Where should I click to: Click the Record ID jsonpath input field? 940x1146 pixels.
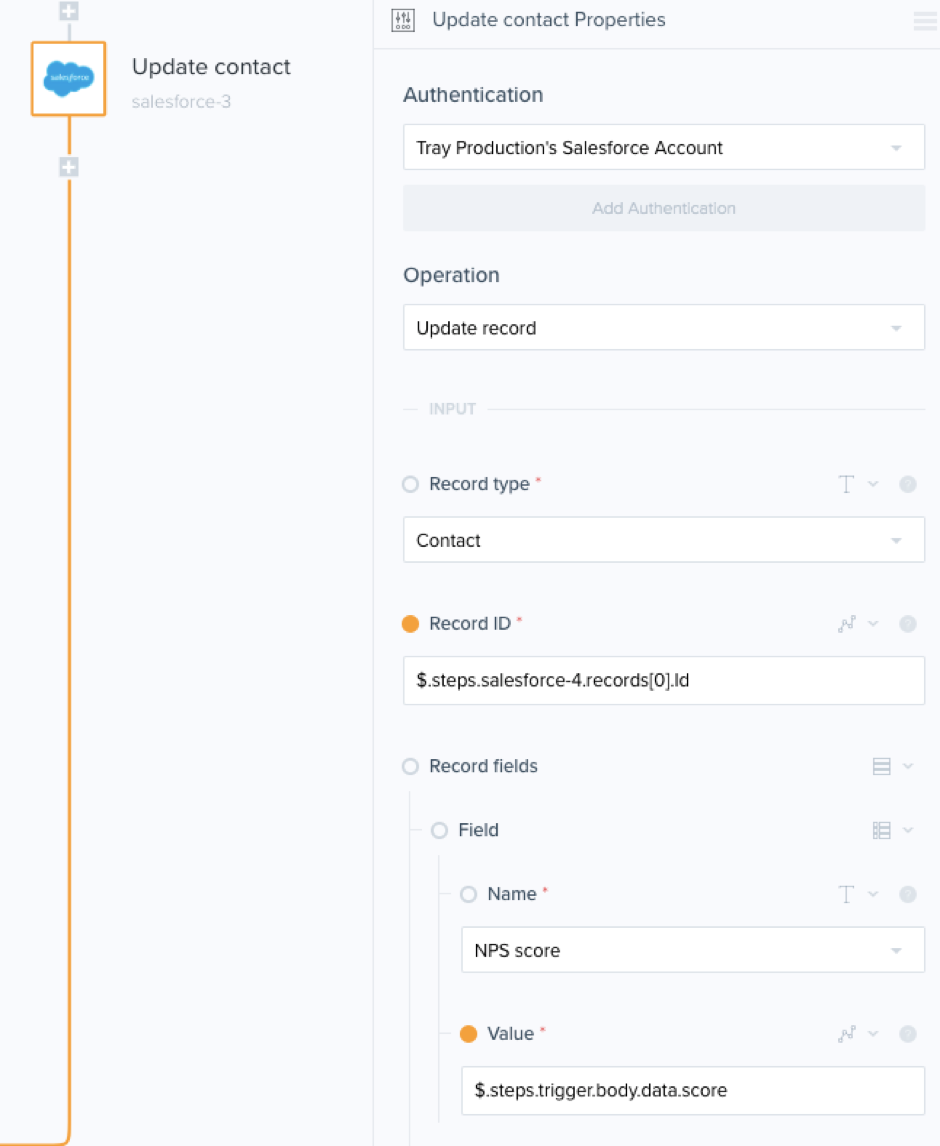(664, 680)
